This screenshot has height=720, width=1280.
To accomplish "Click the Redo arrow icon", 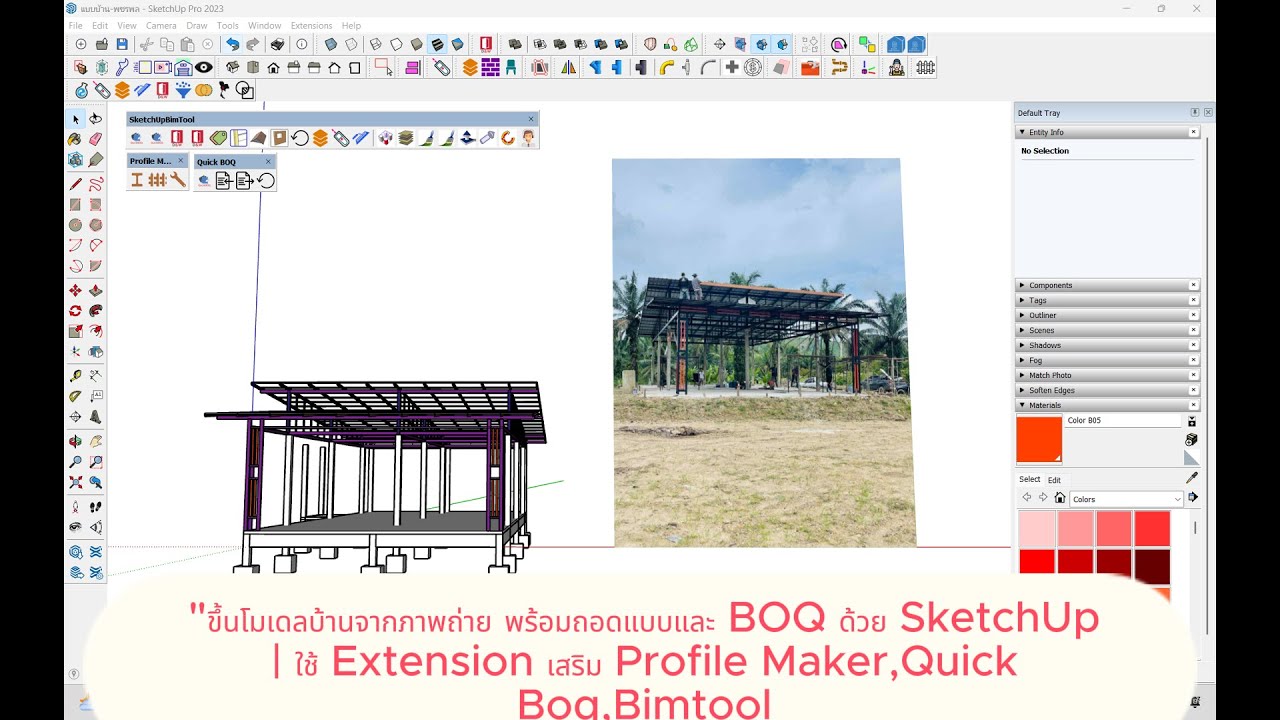I will pos(252,44).
